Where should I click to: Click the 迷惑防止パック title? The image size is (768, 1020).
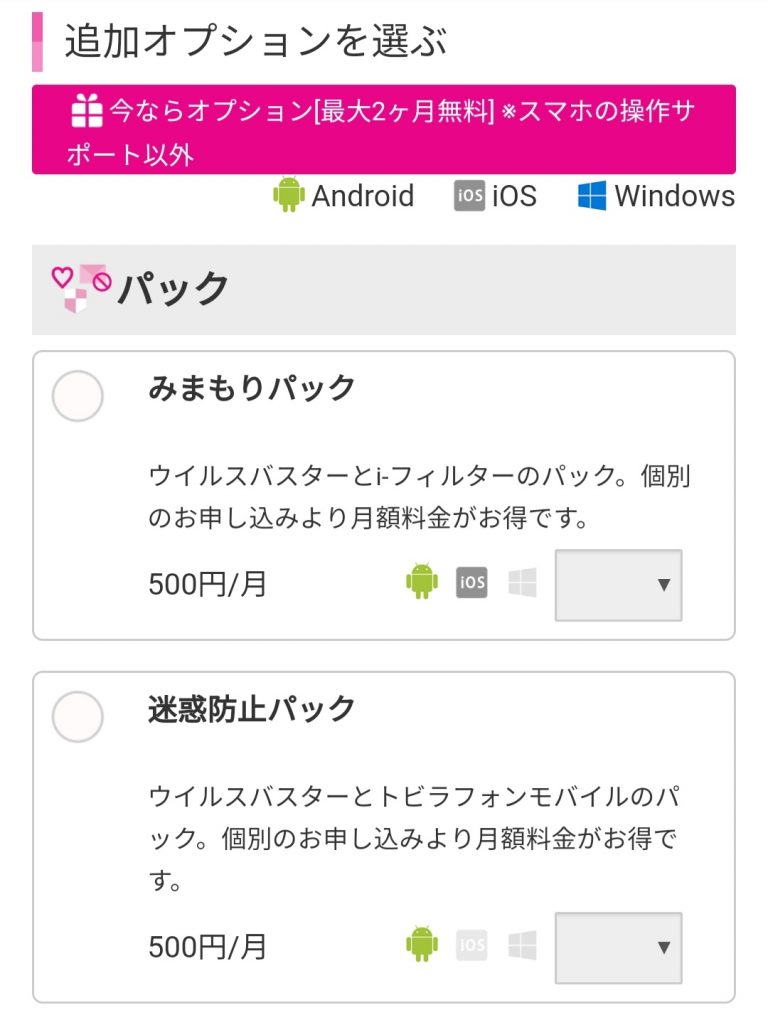(252, 709)
